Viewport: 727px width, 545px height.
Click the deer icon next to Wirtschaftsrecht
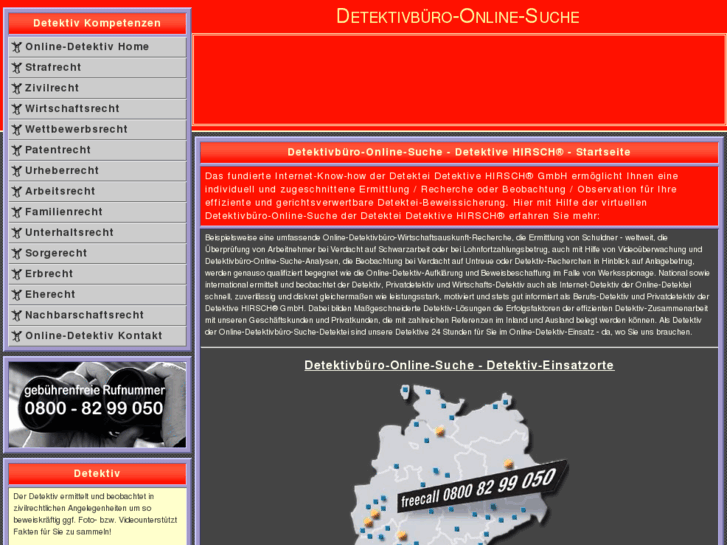[17, 109]
